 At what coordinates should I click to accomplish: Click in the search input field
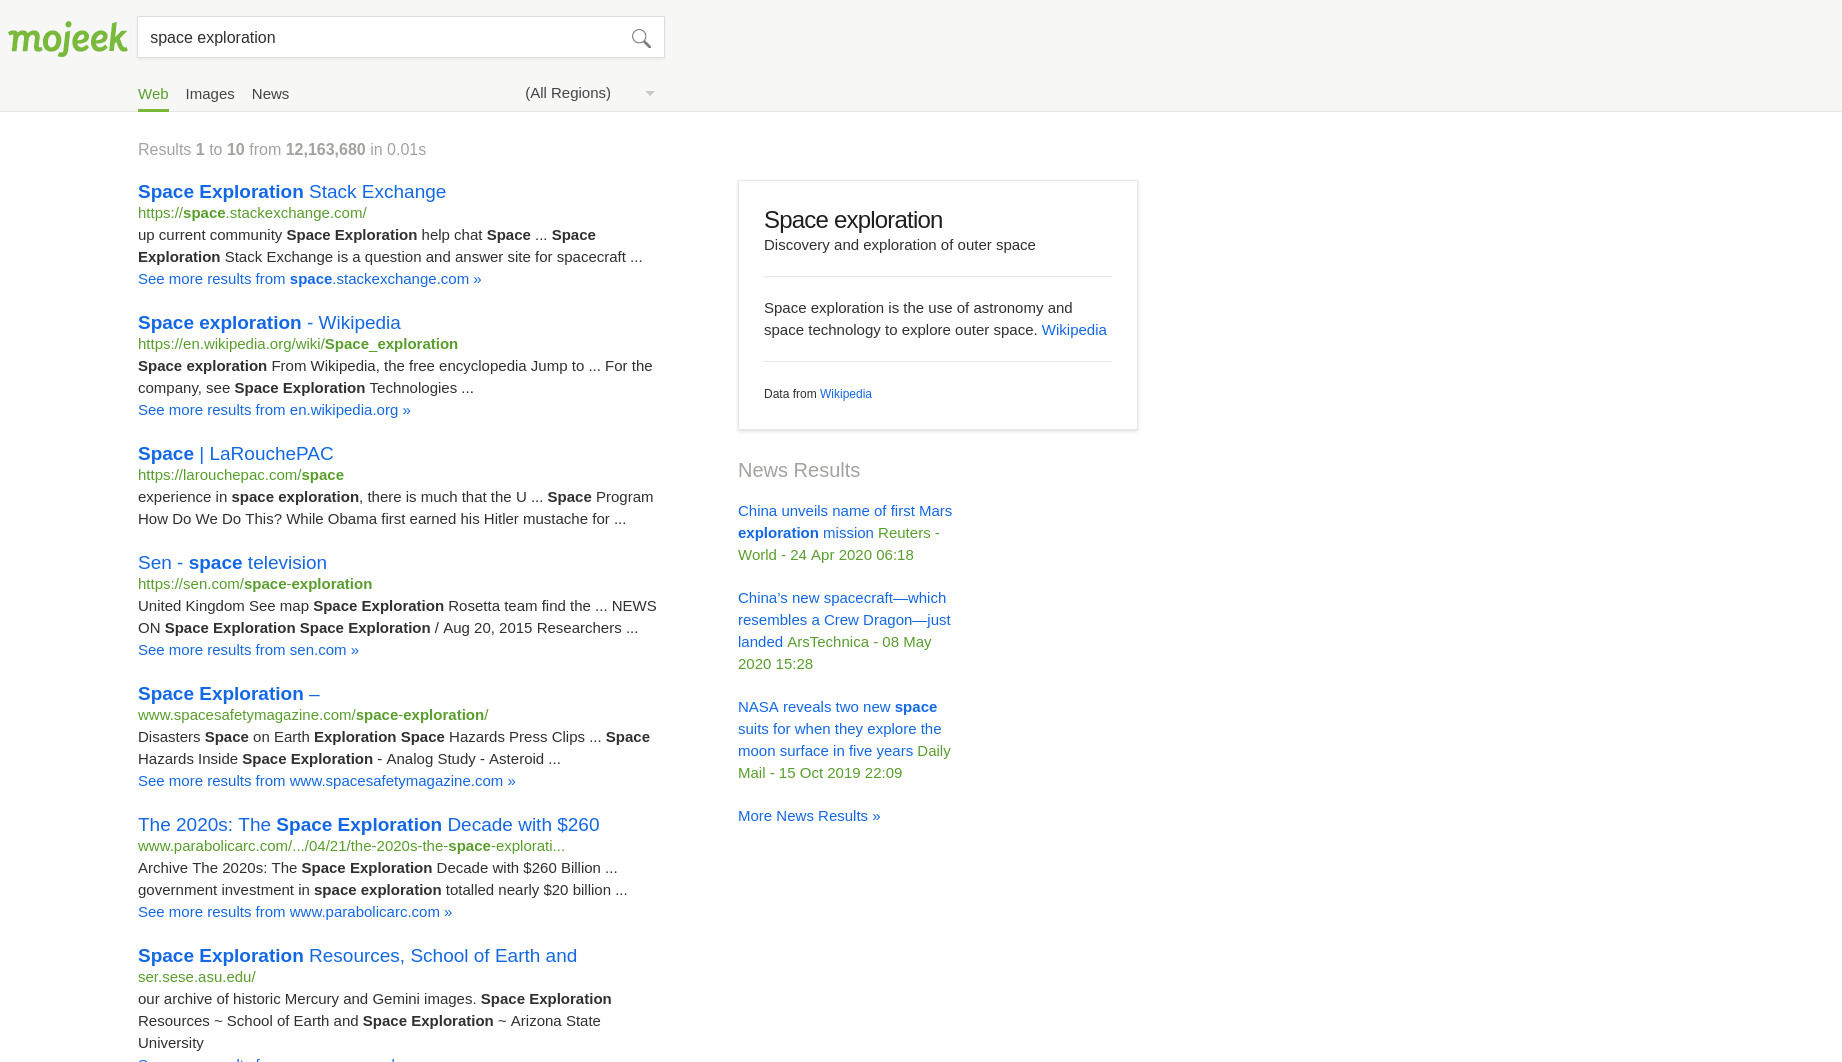coord(380,38)
